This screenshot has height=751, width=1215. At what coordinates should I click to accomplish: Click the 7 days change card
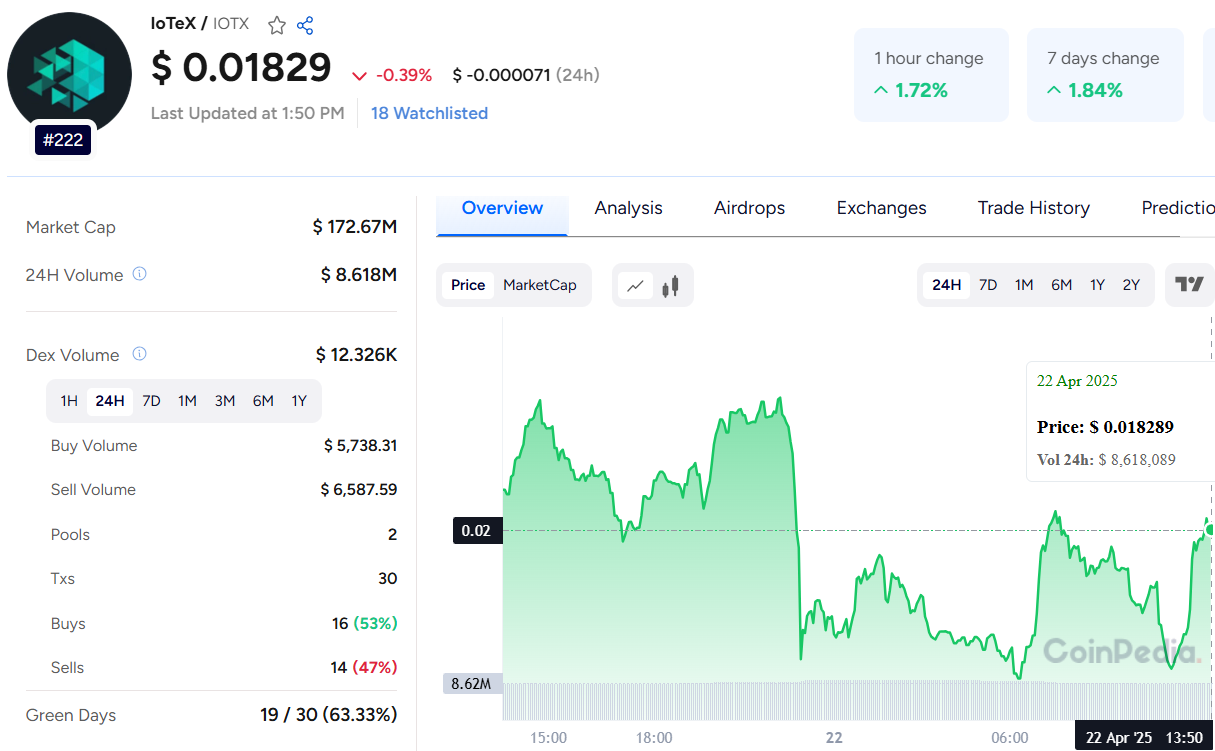[x=1104, y=75]
